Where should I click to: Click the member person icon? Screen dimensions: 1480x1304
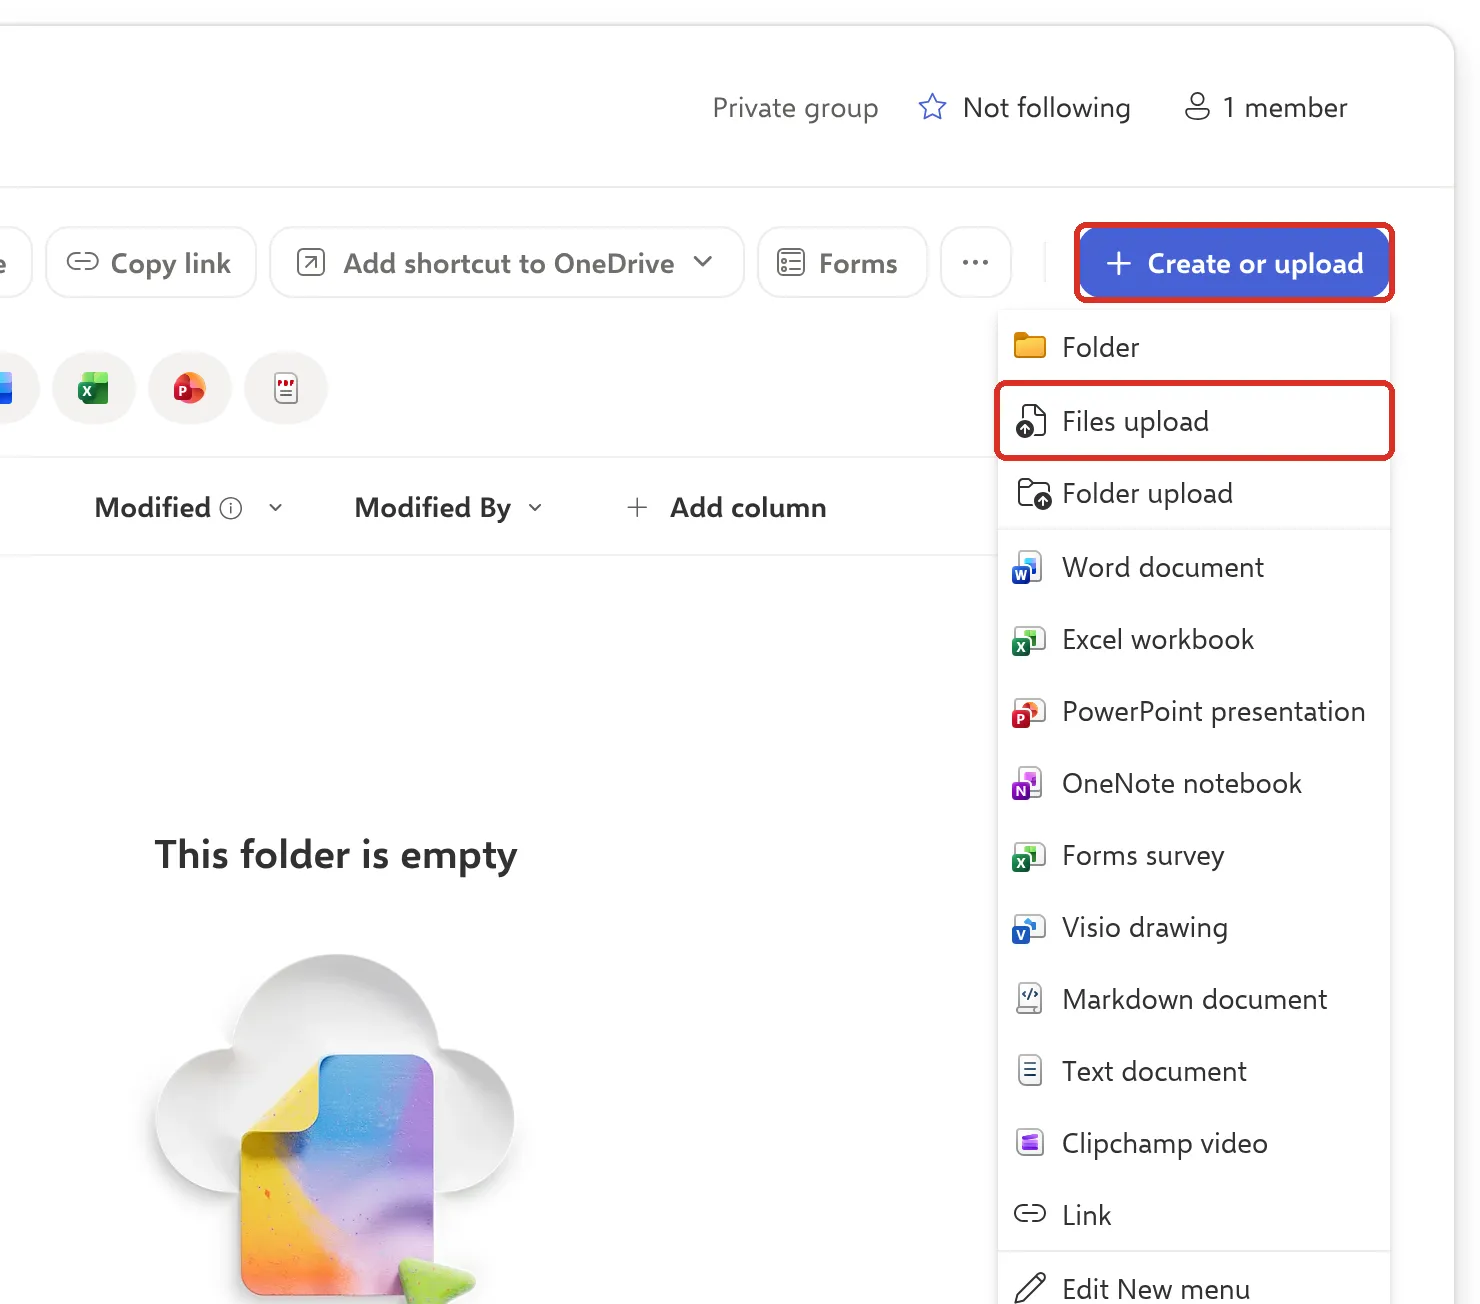(x=1197, y=107)
